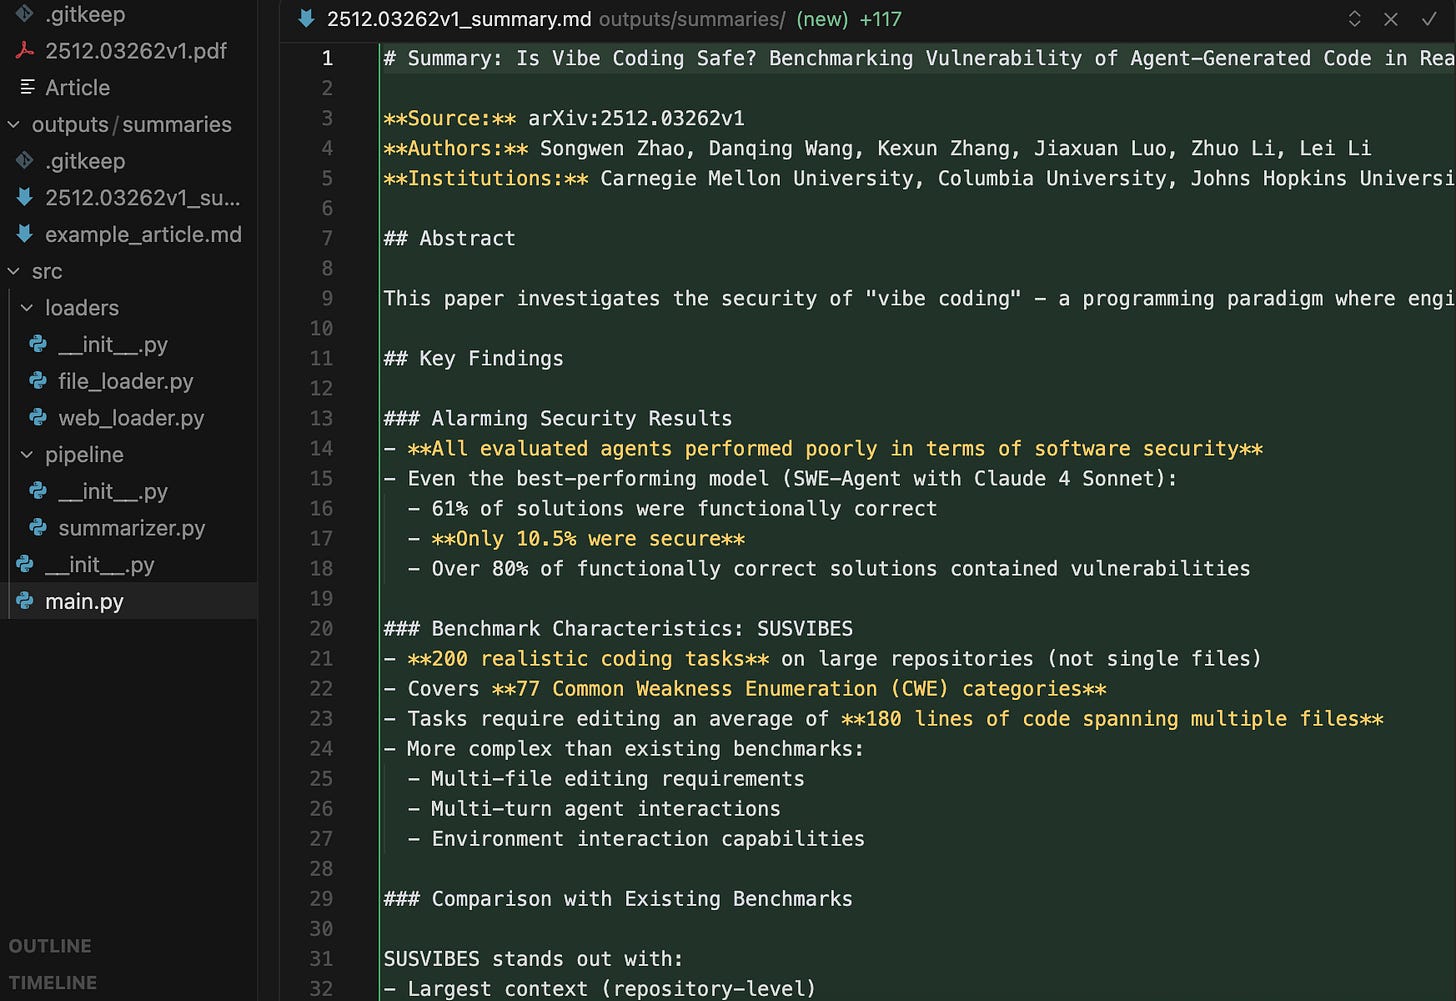Click the Article file's lines icon
The height and width of the screenshot is (1001, 1456).
(x=27, y=87)
